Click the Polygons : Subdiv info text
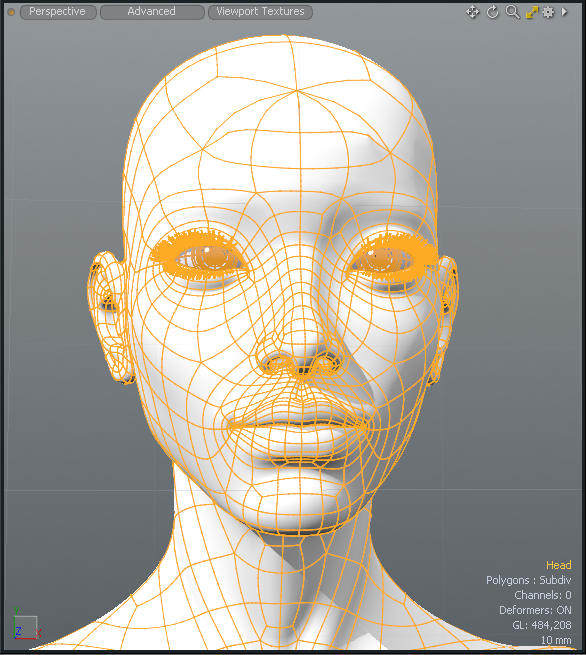Screen dimensions: 586x655 pos(528,580)
